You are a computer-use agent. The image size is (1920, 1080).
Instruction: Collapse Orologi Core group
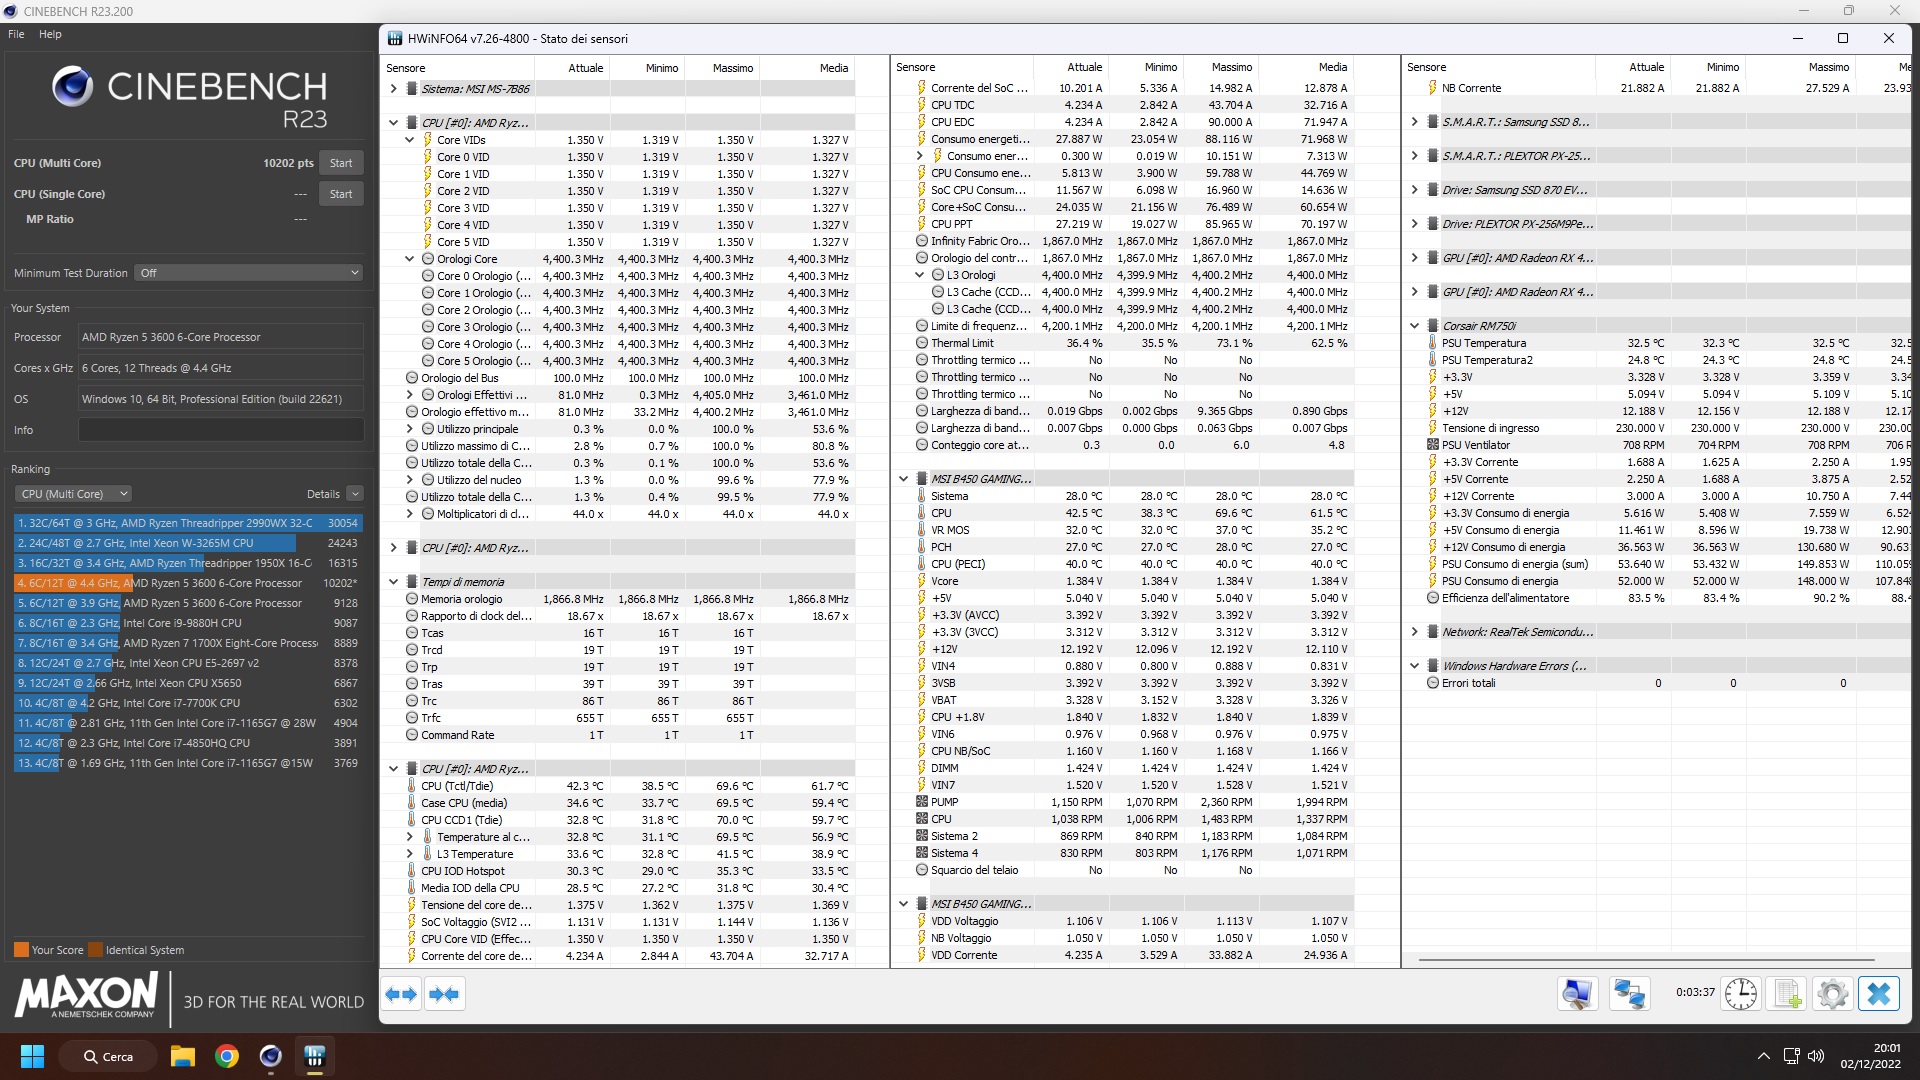(409, 259)
